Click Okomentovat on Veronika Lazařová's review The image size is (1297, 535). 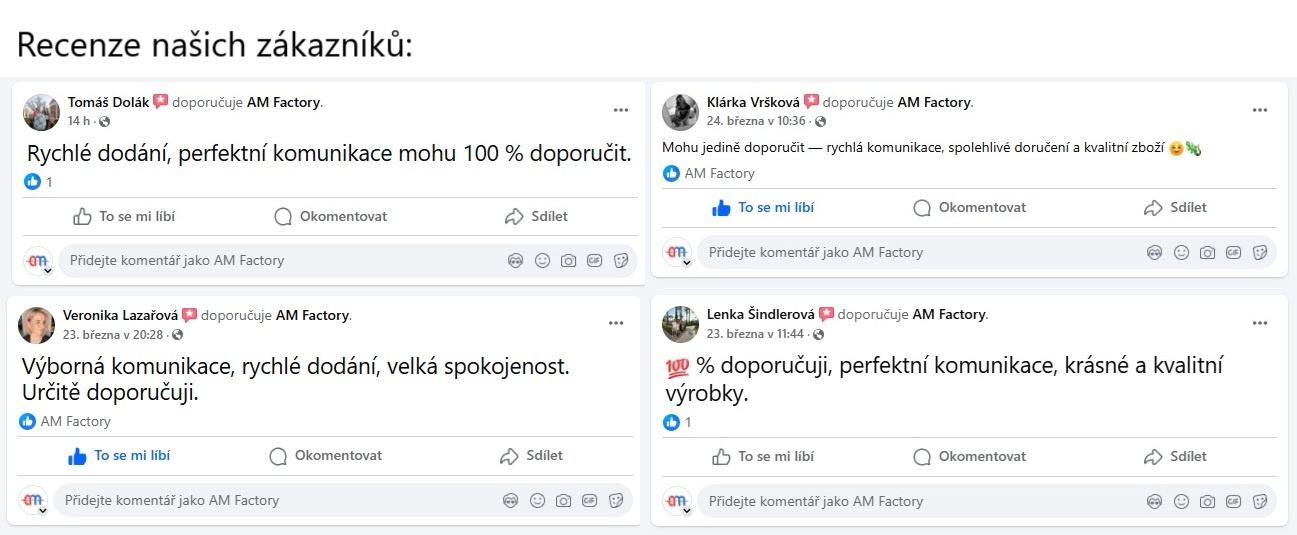[326, 456]
